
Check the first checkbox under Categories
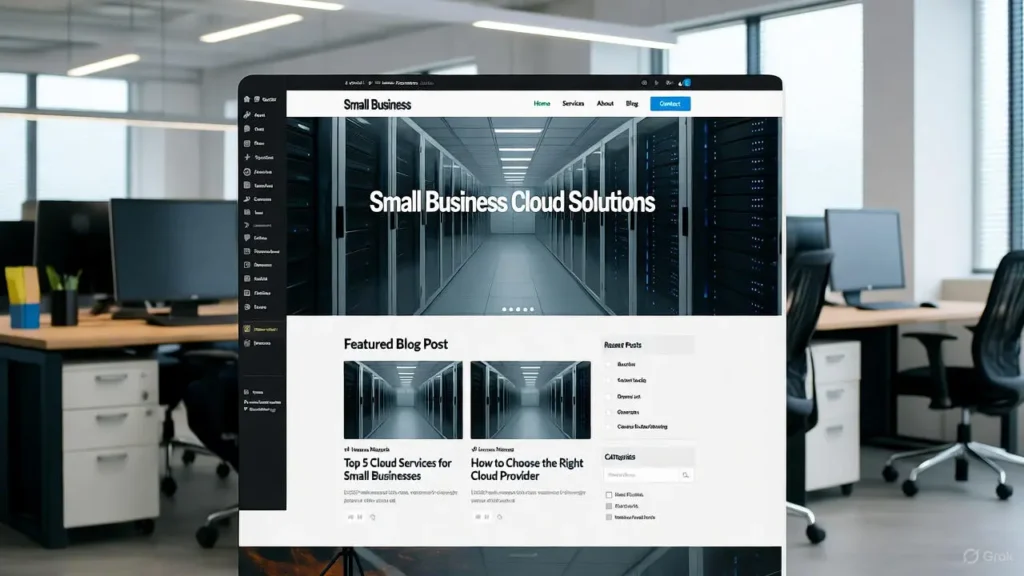point(608,494)
